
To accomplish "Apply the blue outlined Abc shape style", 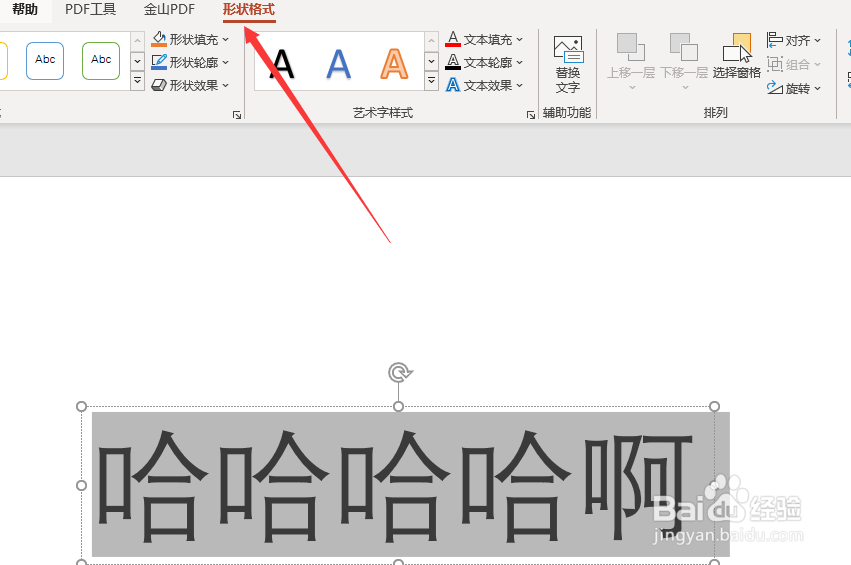I will (45, 61).
